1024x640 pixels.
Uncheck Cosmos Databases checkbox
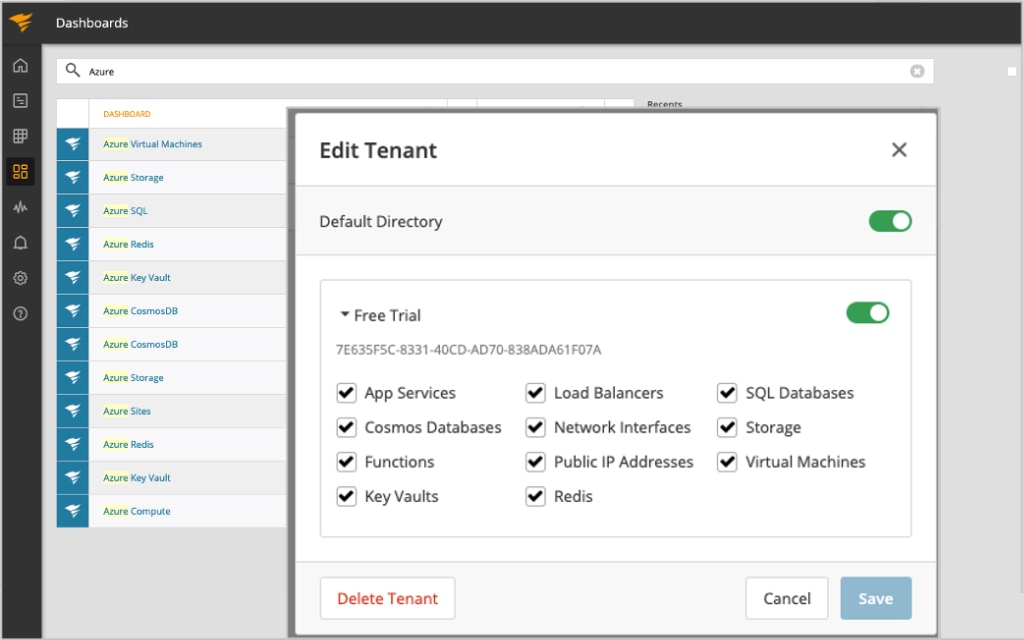pos(346,427)
